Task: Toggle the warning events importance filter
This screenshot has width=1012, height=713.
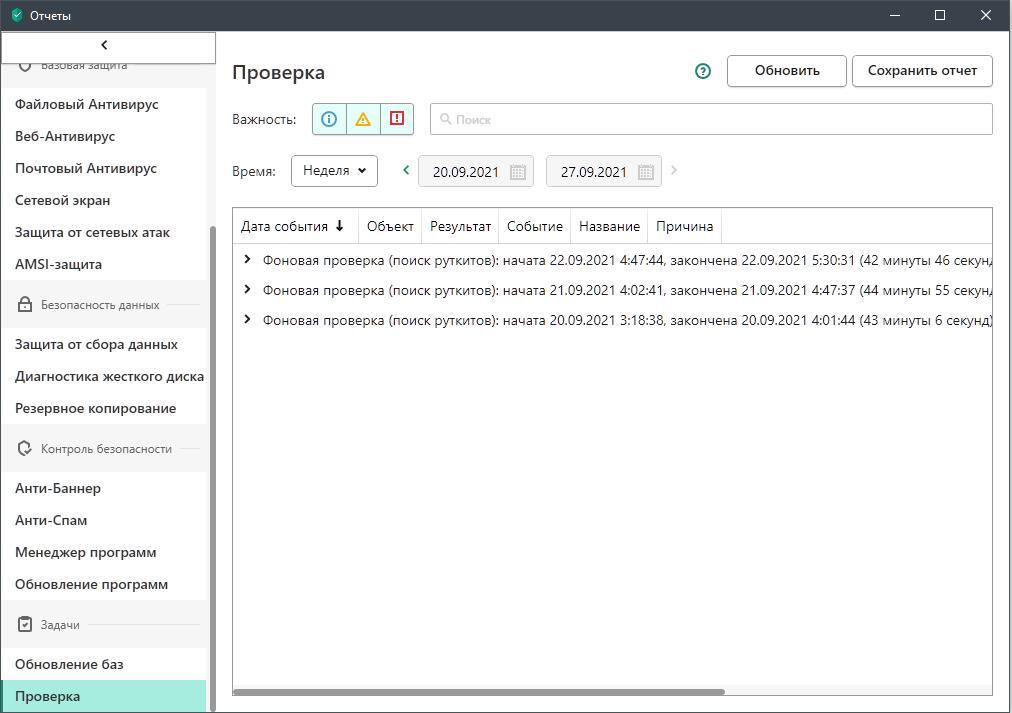Action: point(363,119)
